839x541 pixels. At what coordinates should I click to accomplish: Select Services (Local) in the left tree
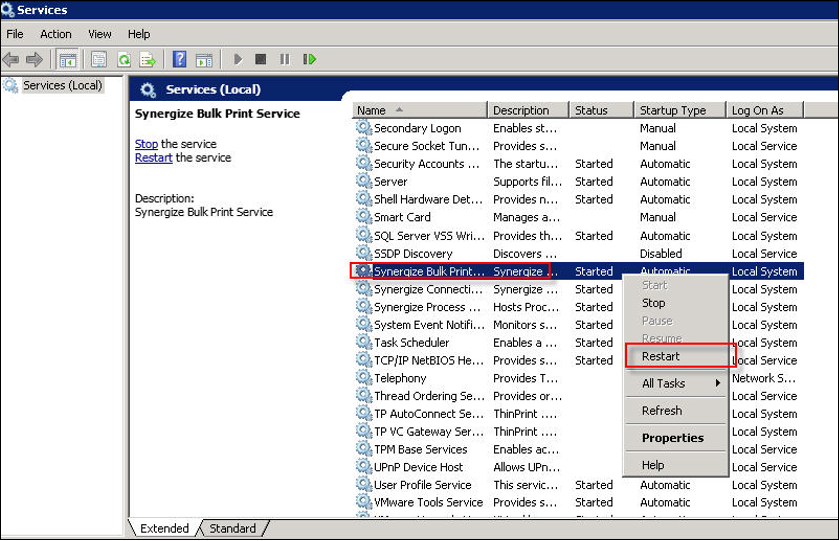[62, 86]
